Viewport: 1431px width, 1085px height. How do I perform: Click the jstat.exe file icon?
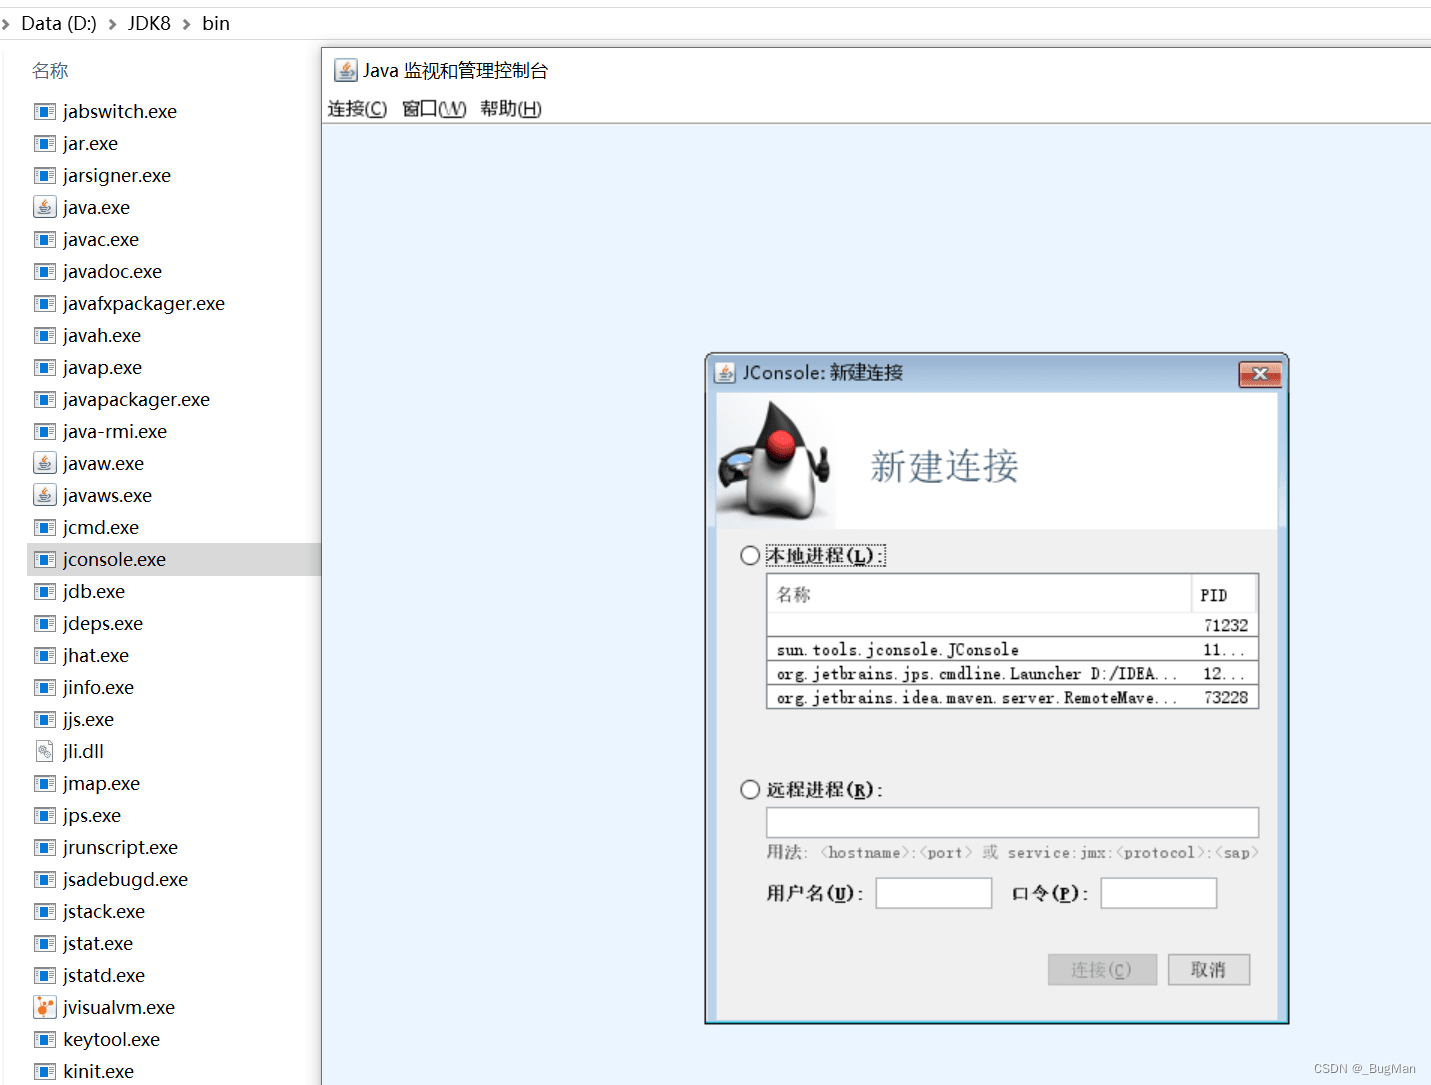click(x=45, y=944)
